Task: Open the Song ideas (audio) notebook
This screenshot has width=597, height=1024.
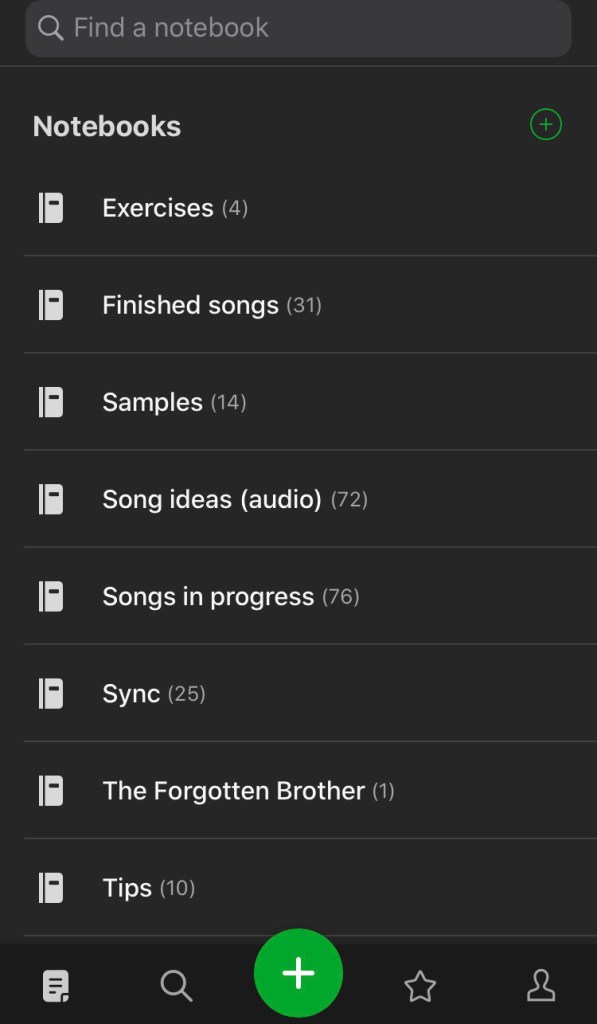Action: [310, 499]
